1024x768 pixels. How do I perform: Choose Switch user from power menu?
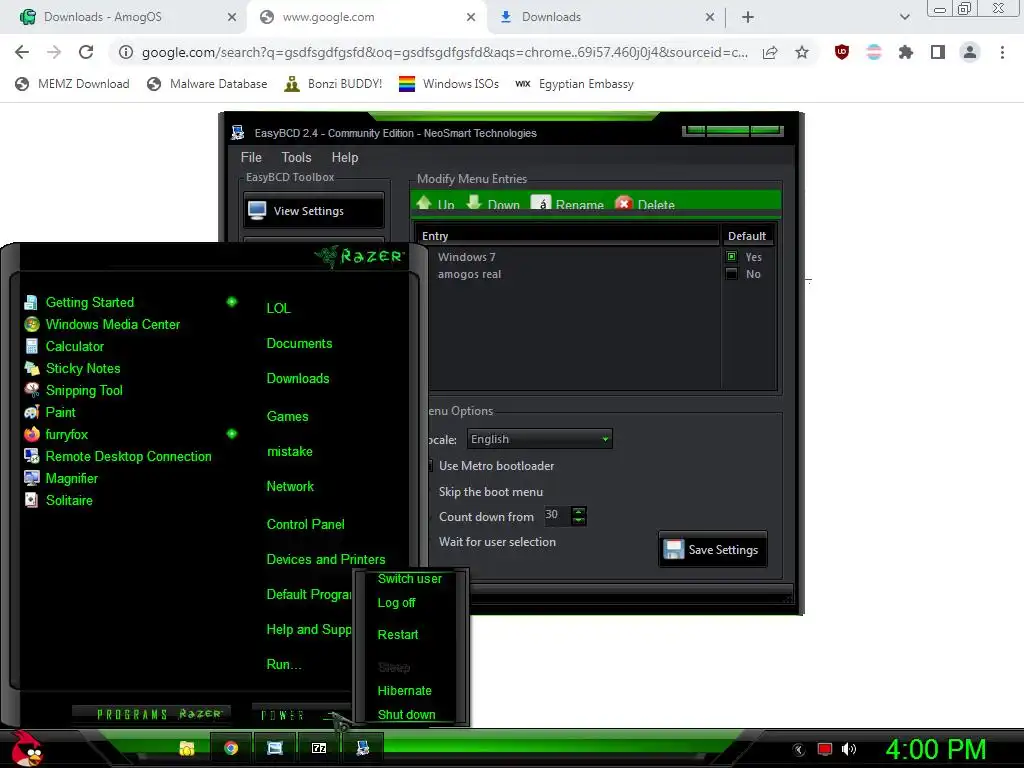[409, 579]
